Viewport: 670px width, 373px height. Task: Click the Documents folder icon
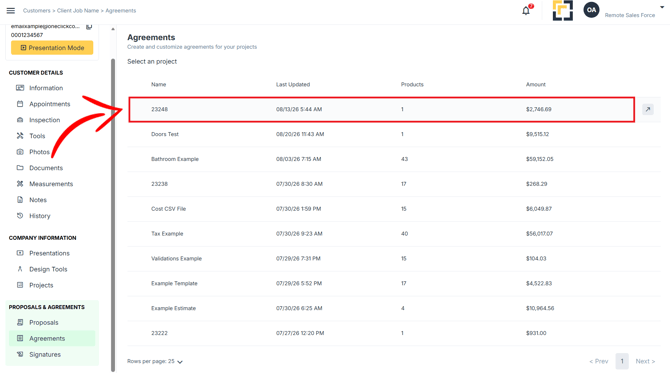[20, 168]
